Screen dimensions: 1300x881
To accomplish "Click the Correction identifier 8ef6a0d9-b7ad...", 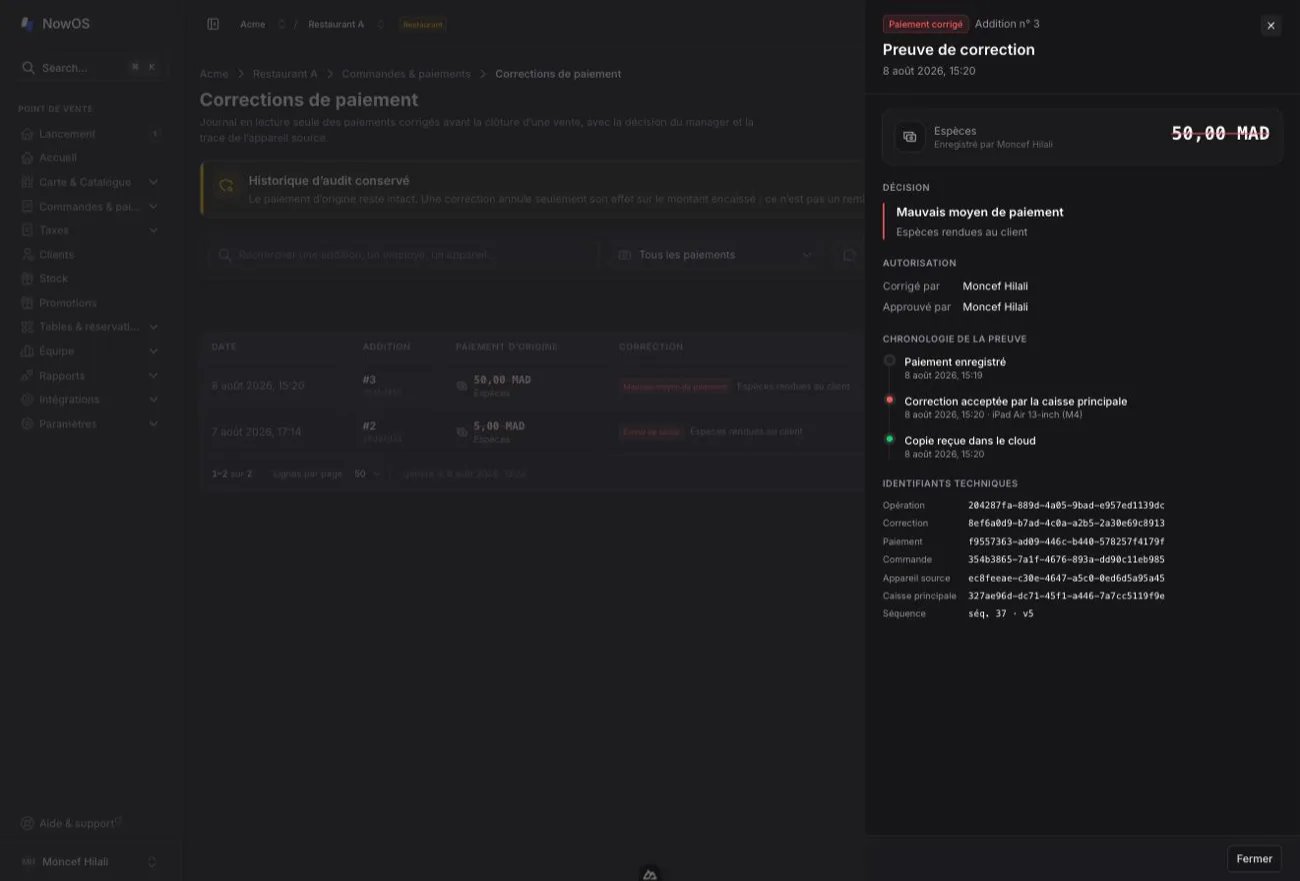I will point(1066,524).
